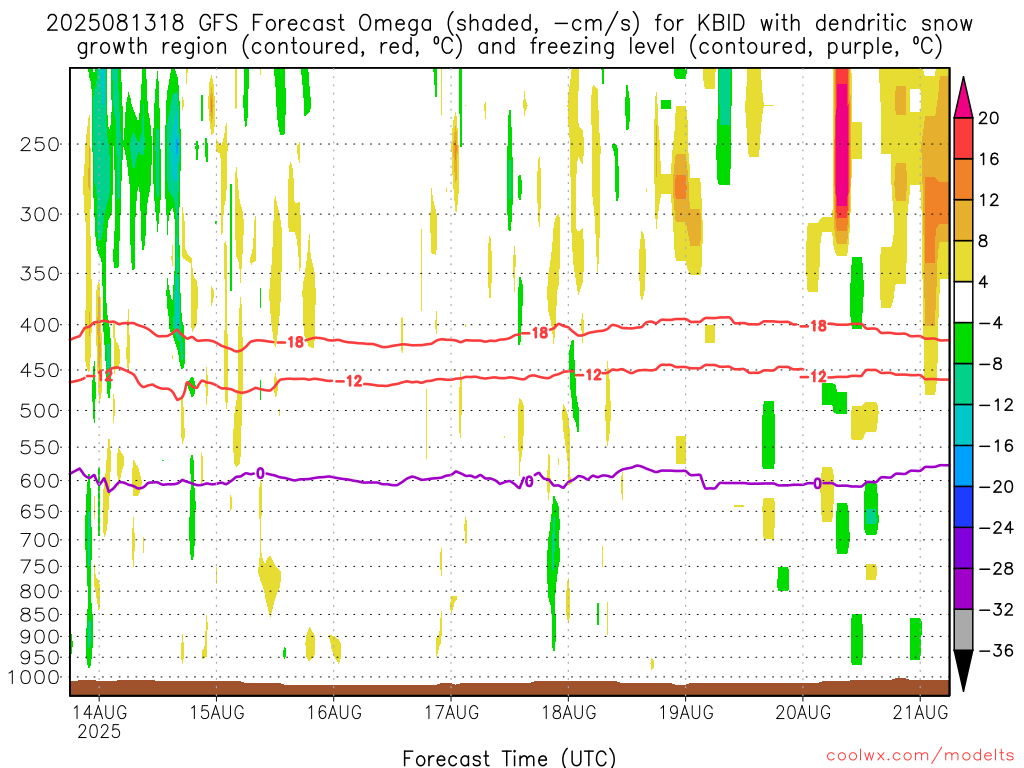
Task: Click the 18AUG date label
Action: (569, 712)
